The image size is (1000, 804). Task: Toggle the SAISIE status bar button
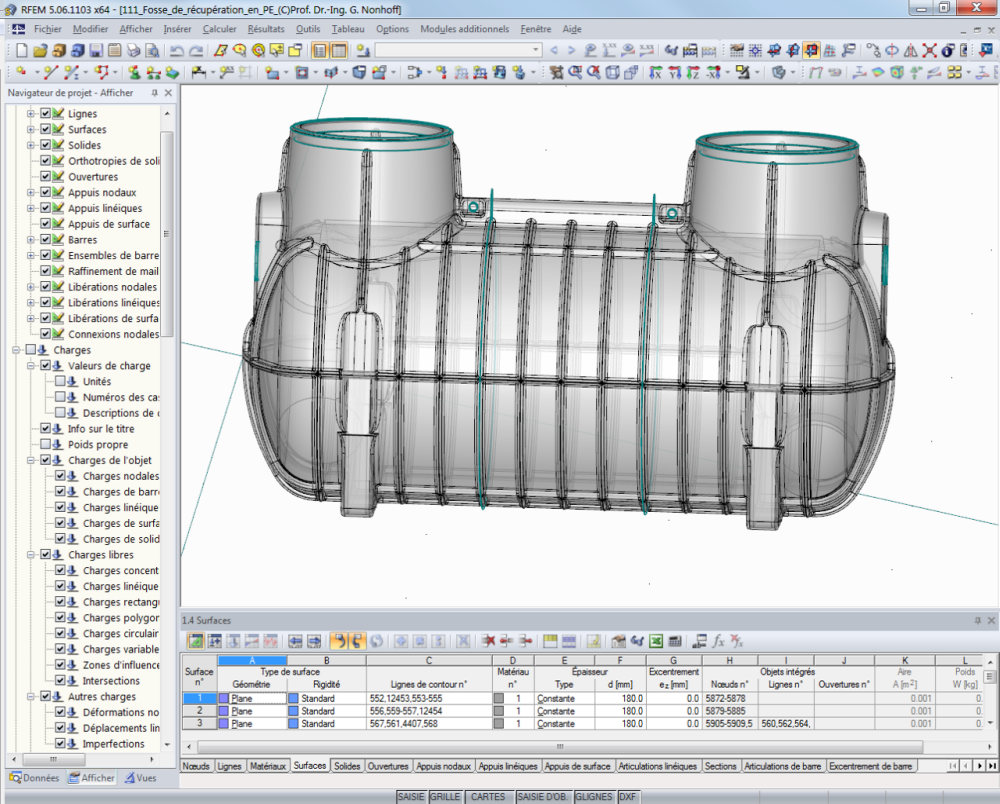click(x=411, y=797)
